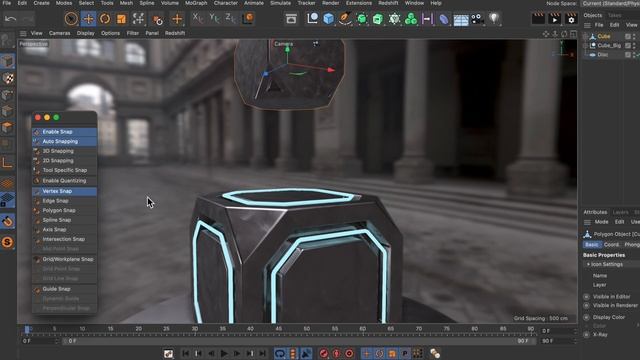Toggle Enable Quantizing
This screenshot has height=360, width=640.
point(64,180)
